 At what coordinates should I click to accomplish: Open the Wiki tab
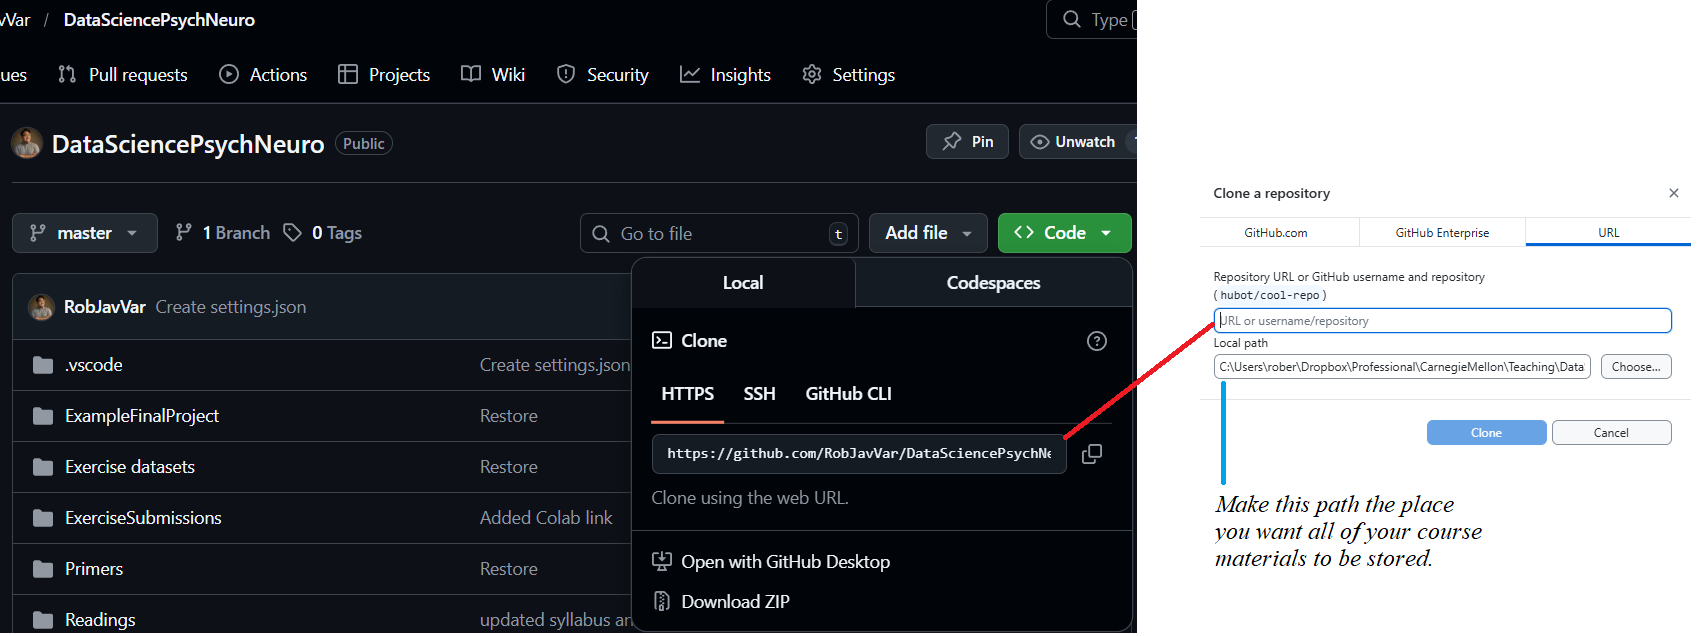pos(493,75)
